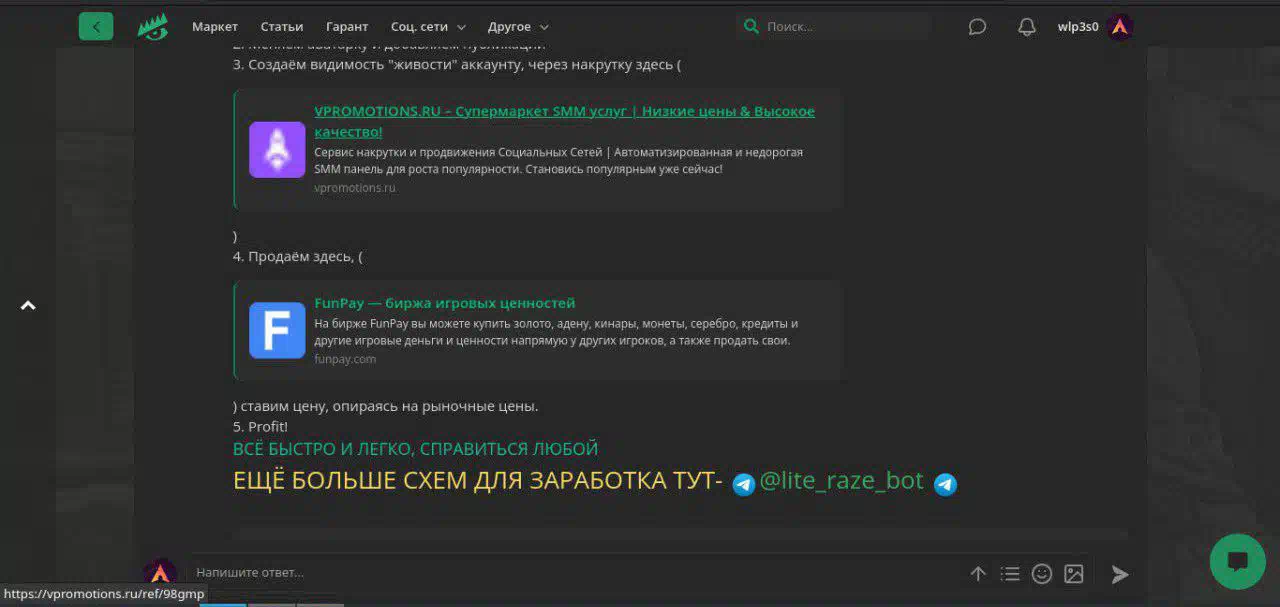Open the messages chat bubble icon
Image resolution: width=1280 pixels, height=607 pixels.
point(977,27)
